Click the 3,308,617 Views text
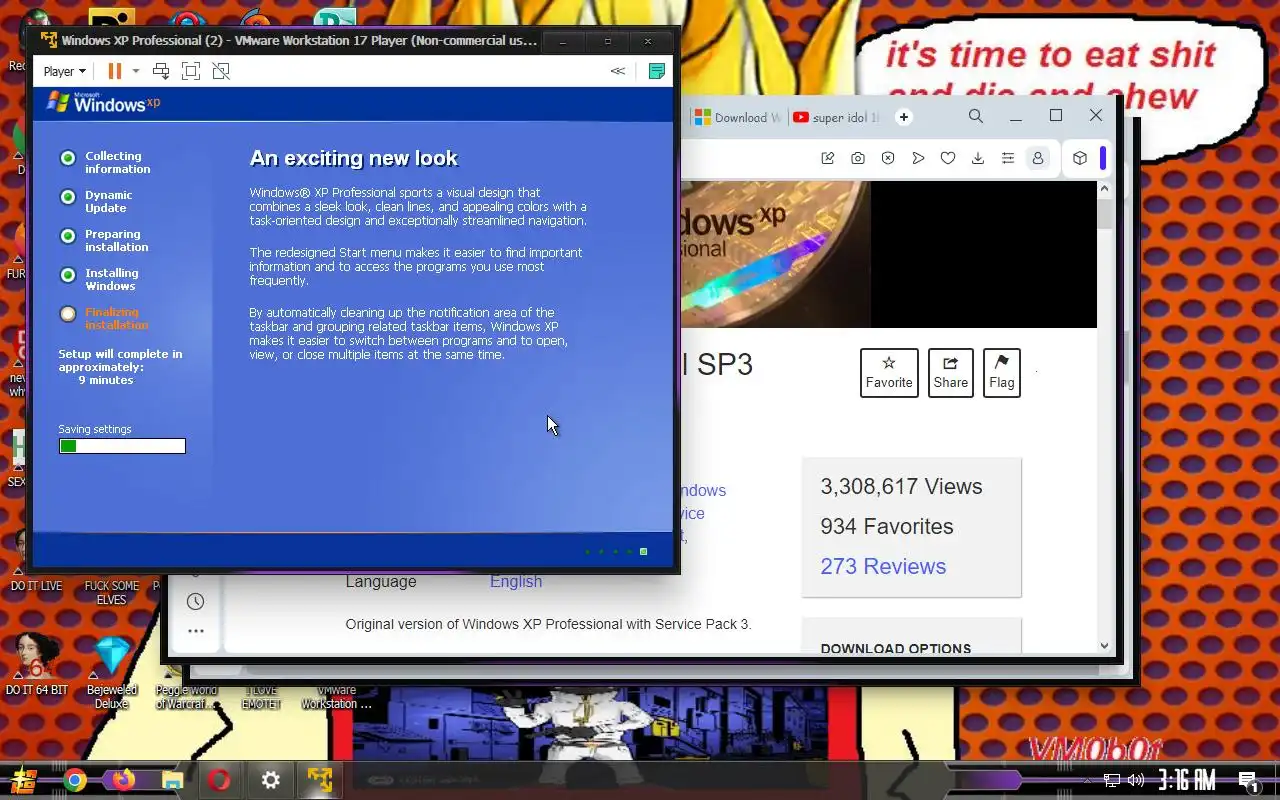The image size is (1280, 800). 901,487
